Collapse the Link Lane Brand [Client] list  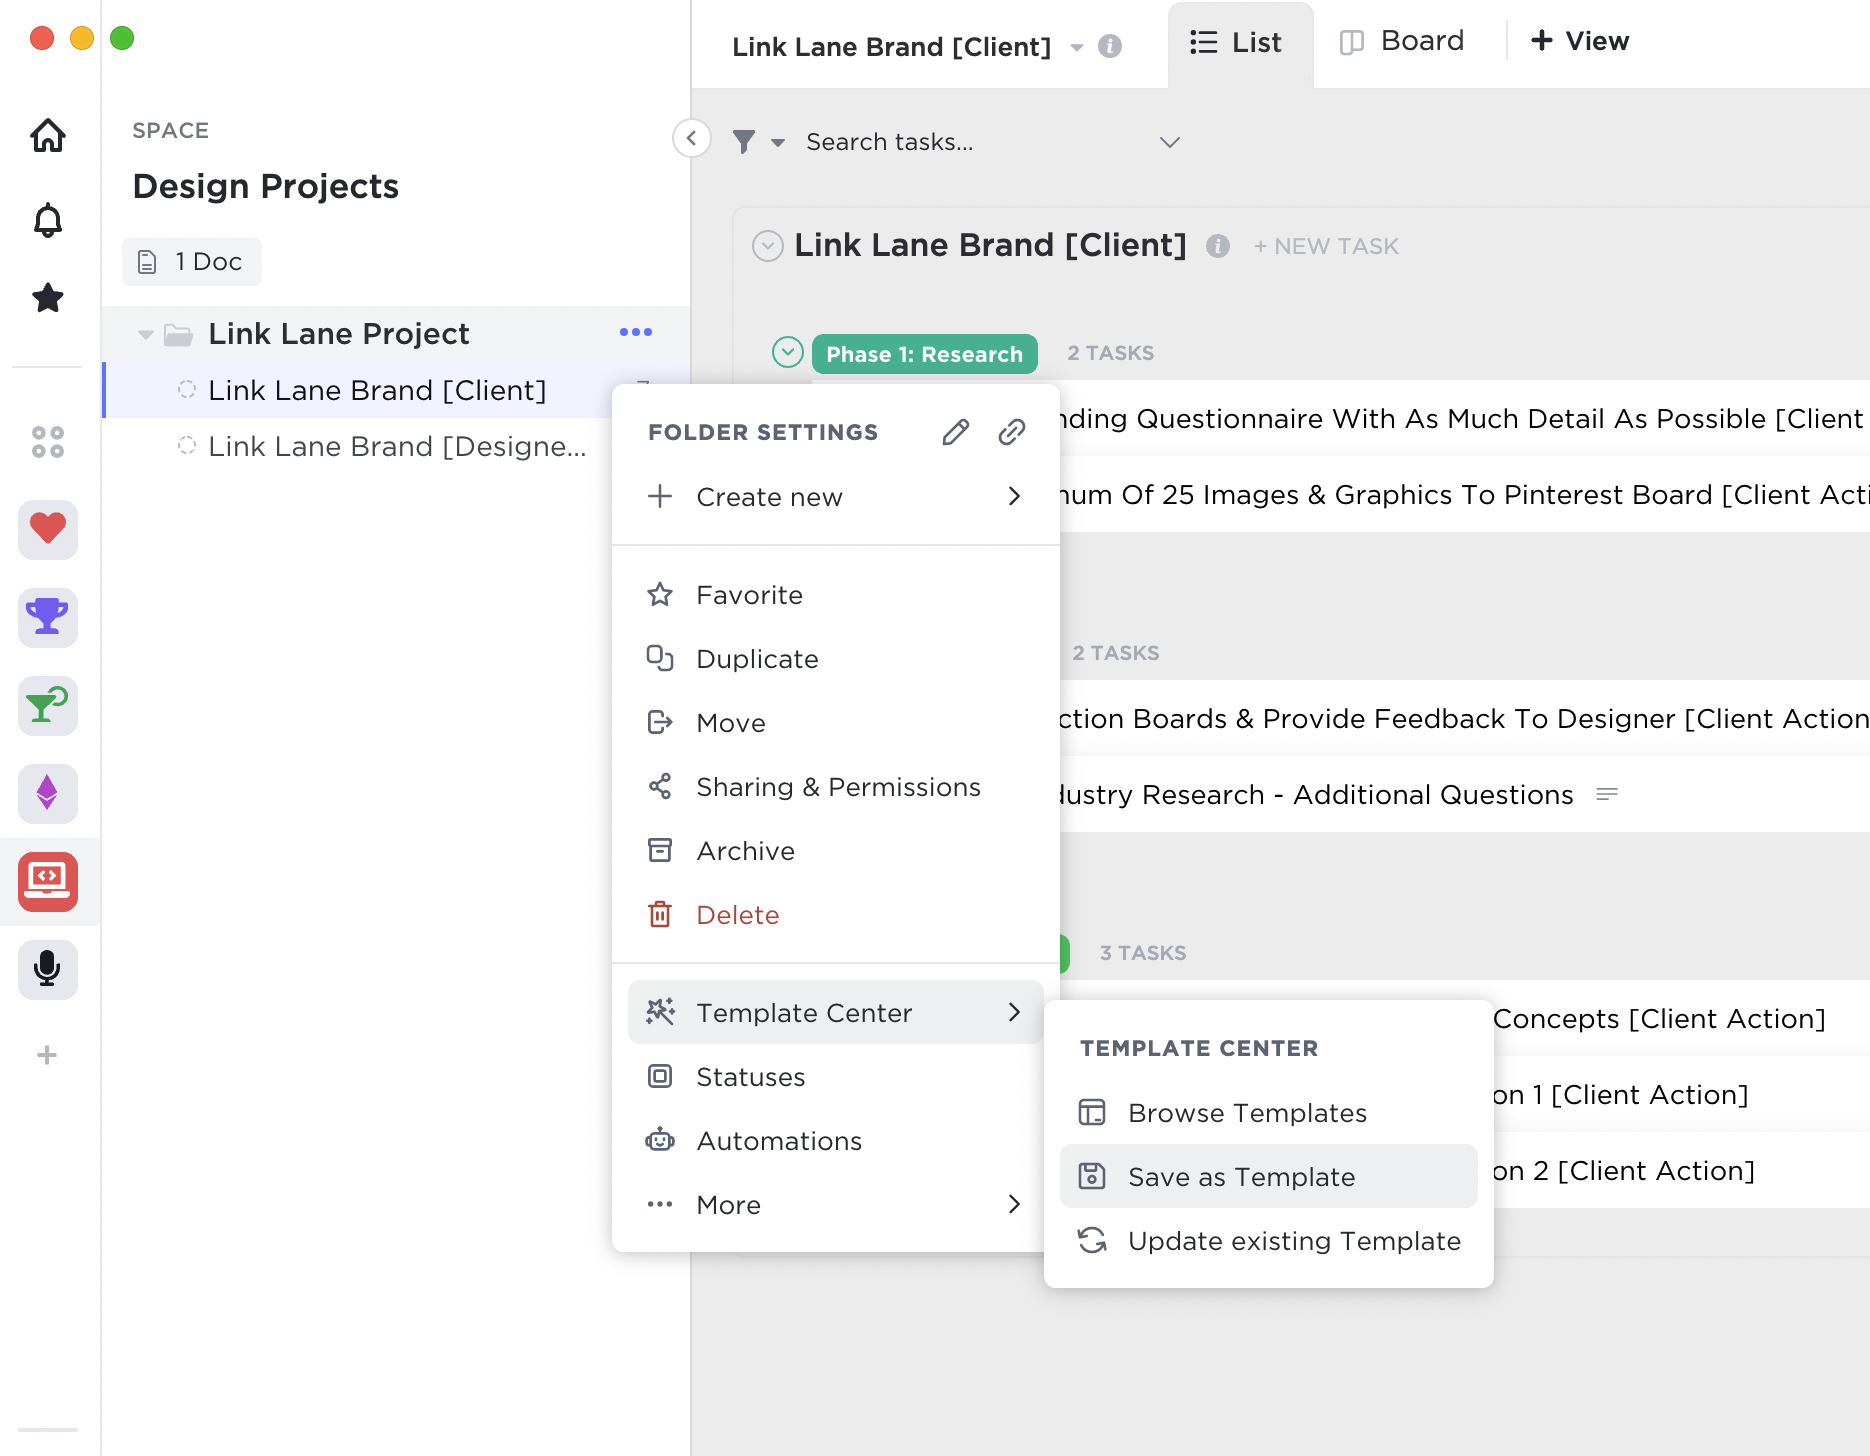point(767,246)
